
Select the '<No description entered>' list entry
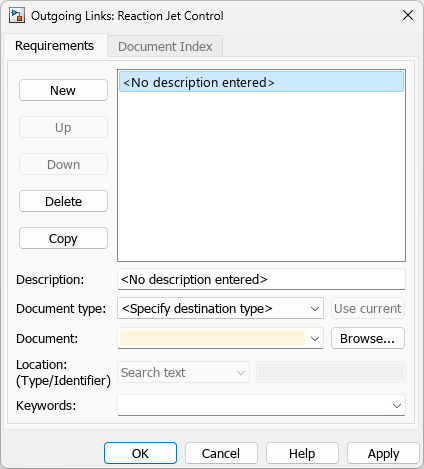[x=261, y=82]
